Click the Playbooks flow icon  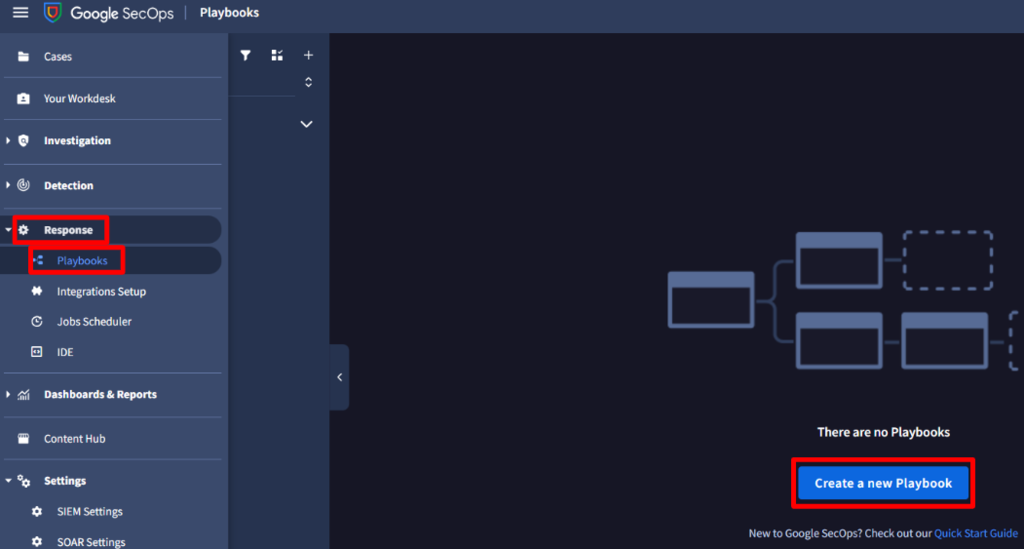(x=38, y=260)
